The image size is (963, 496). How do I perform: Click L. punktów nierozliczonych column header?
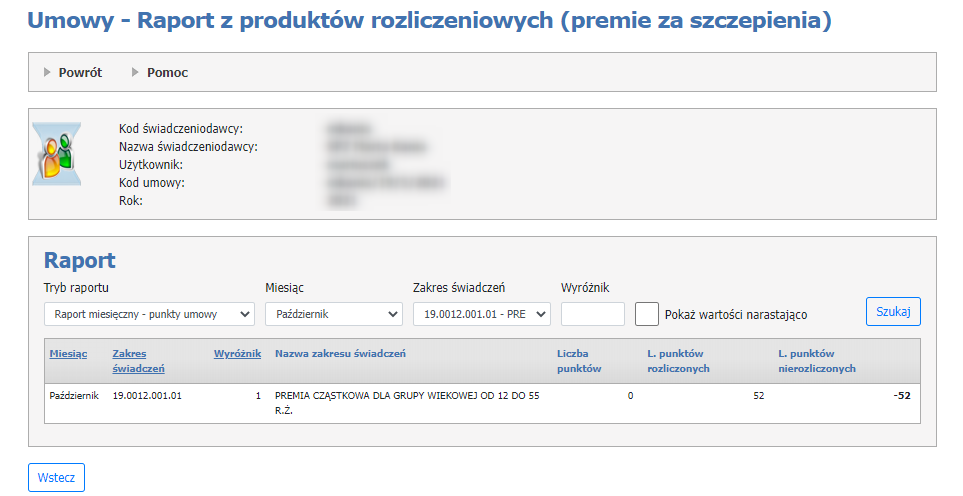coord(816,360)
